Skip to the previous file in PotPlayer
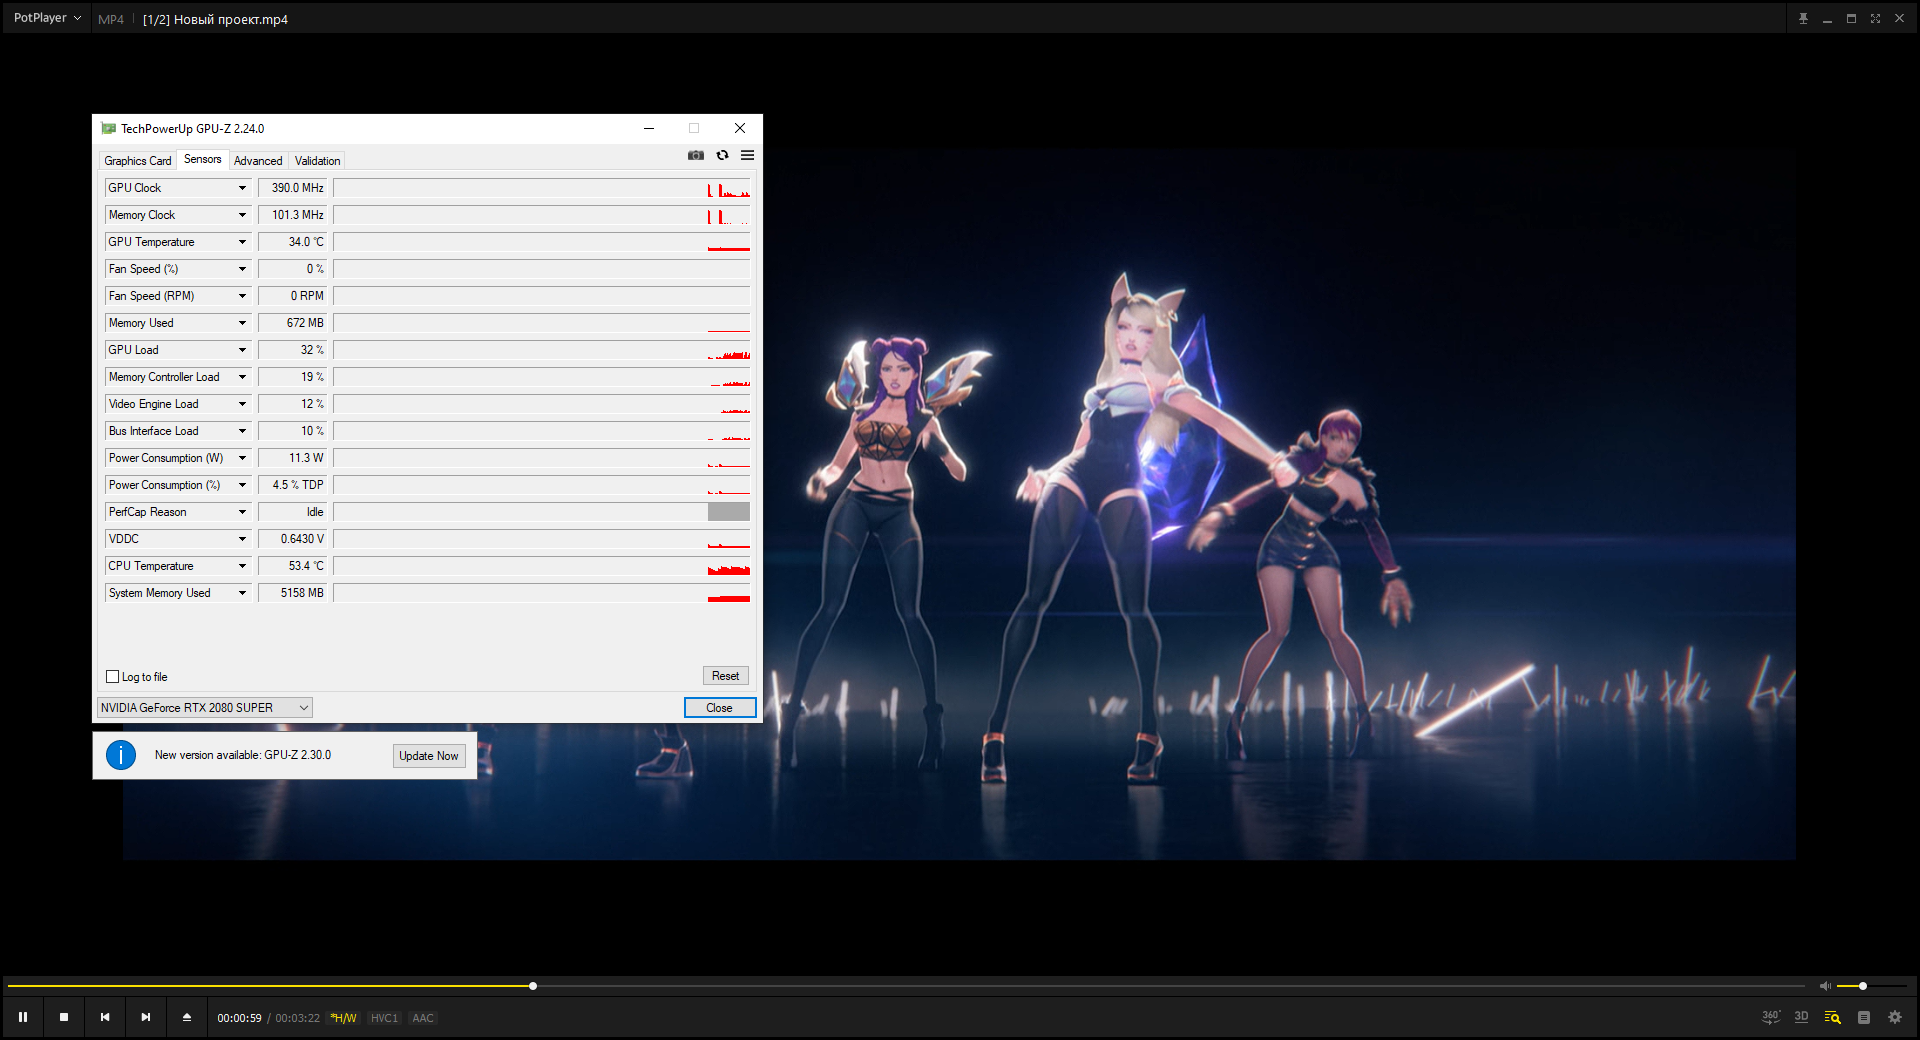 coord(105,1017)
